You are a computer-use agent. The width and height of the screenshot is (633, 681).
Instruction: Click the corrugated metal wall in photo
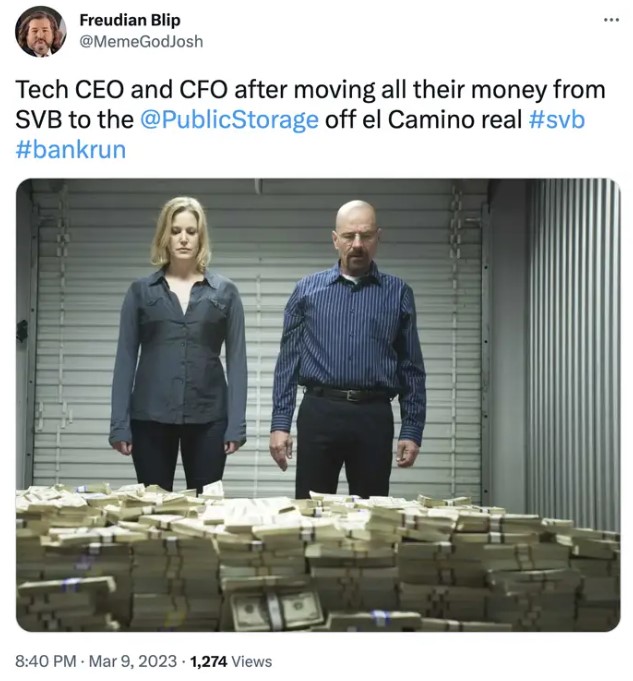click(x=573, y=347)
